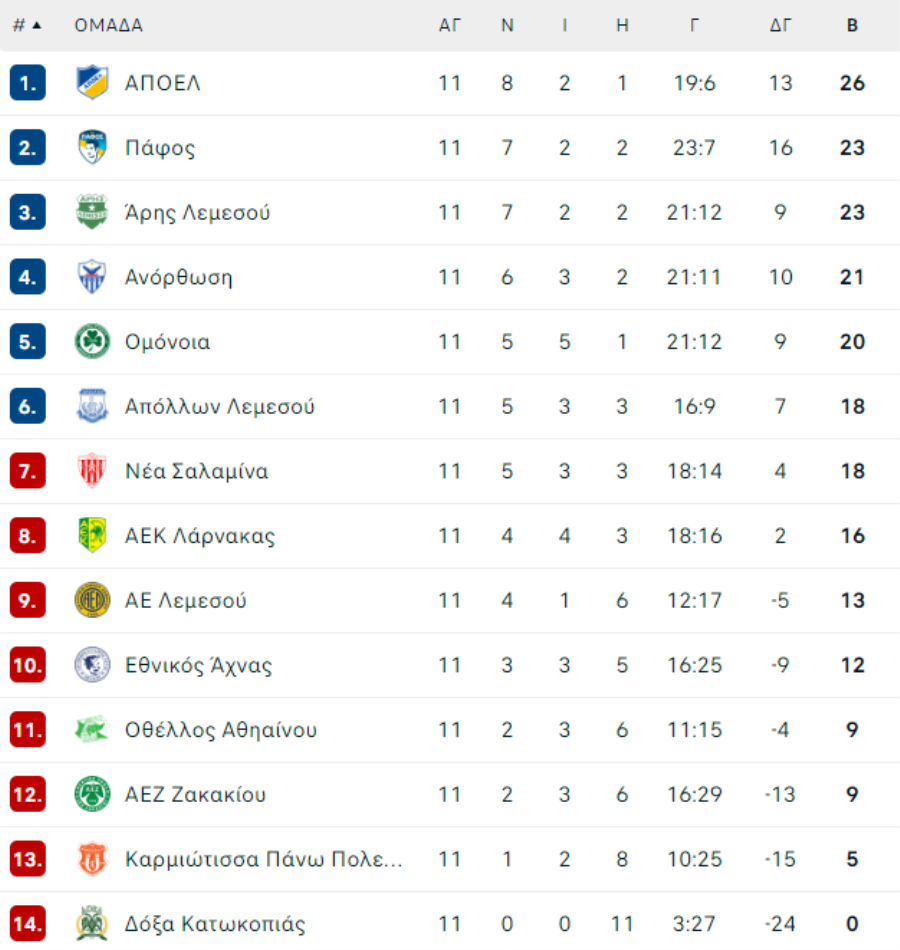Sort standings by Β points column
Viewport: 900px width, 950px height.
tap(852, 25)
